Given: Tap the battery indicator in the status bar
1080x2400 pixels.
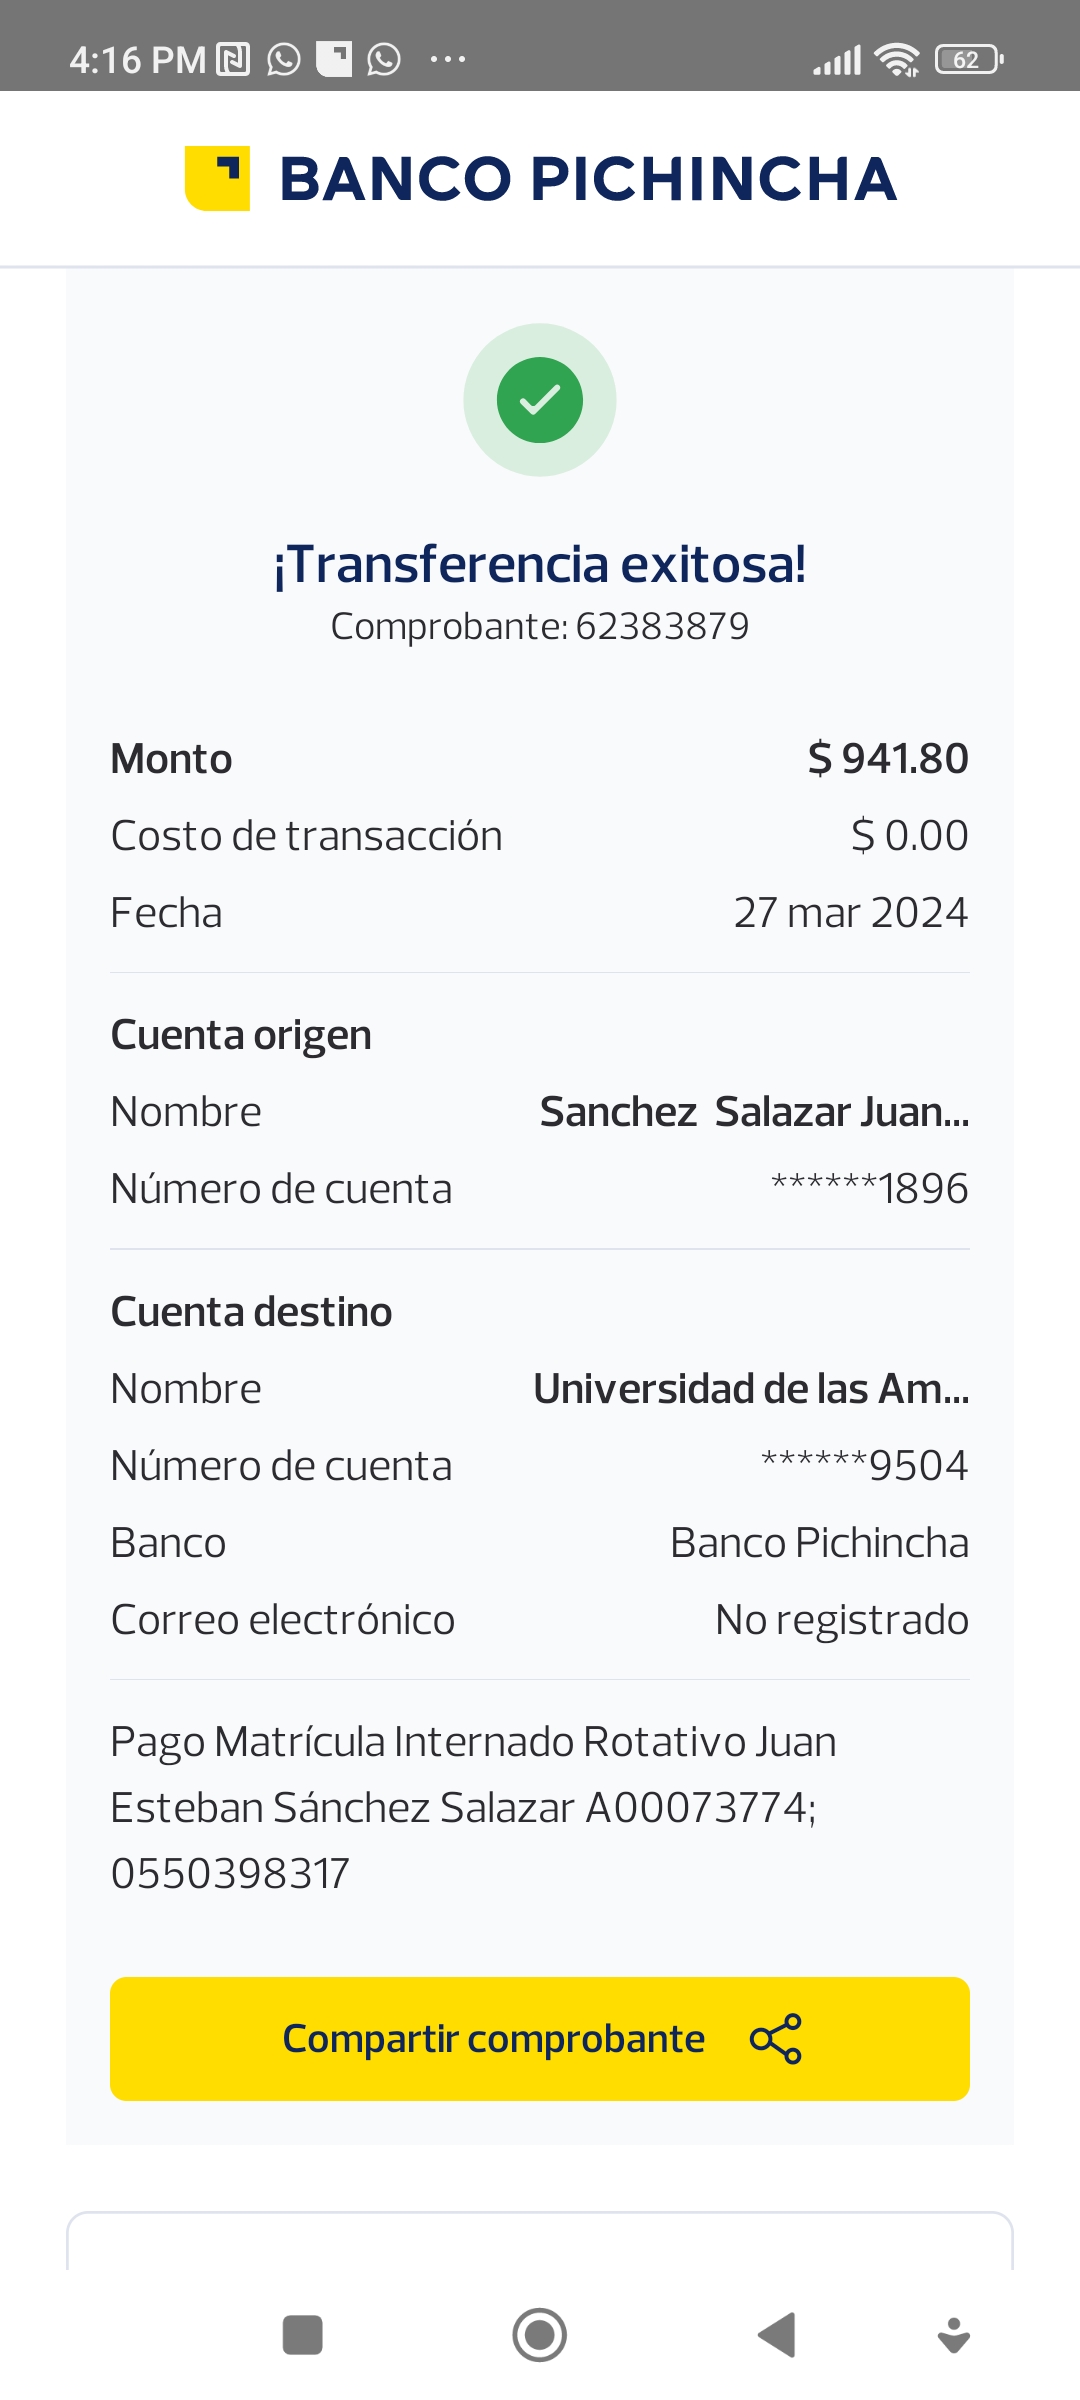Looking at the screenshot, I should pos(968,60).
